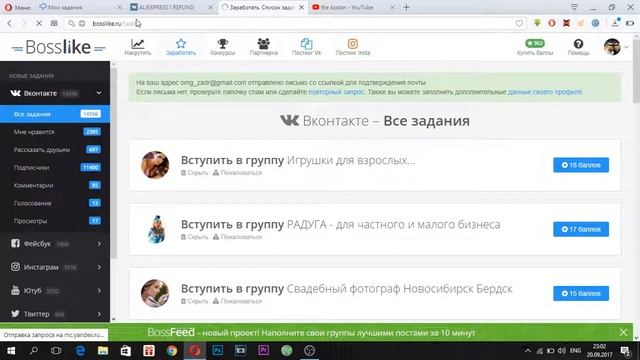This screenshot has width=640, height=360.
Task: Open Windows Start menu
Action: pyautogui.click(x=11, y=351)
